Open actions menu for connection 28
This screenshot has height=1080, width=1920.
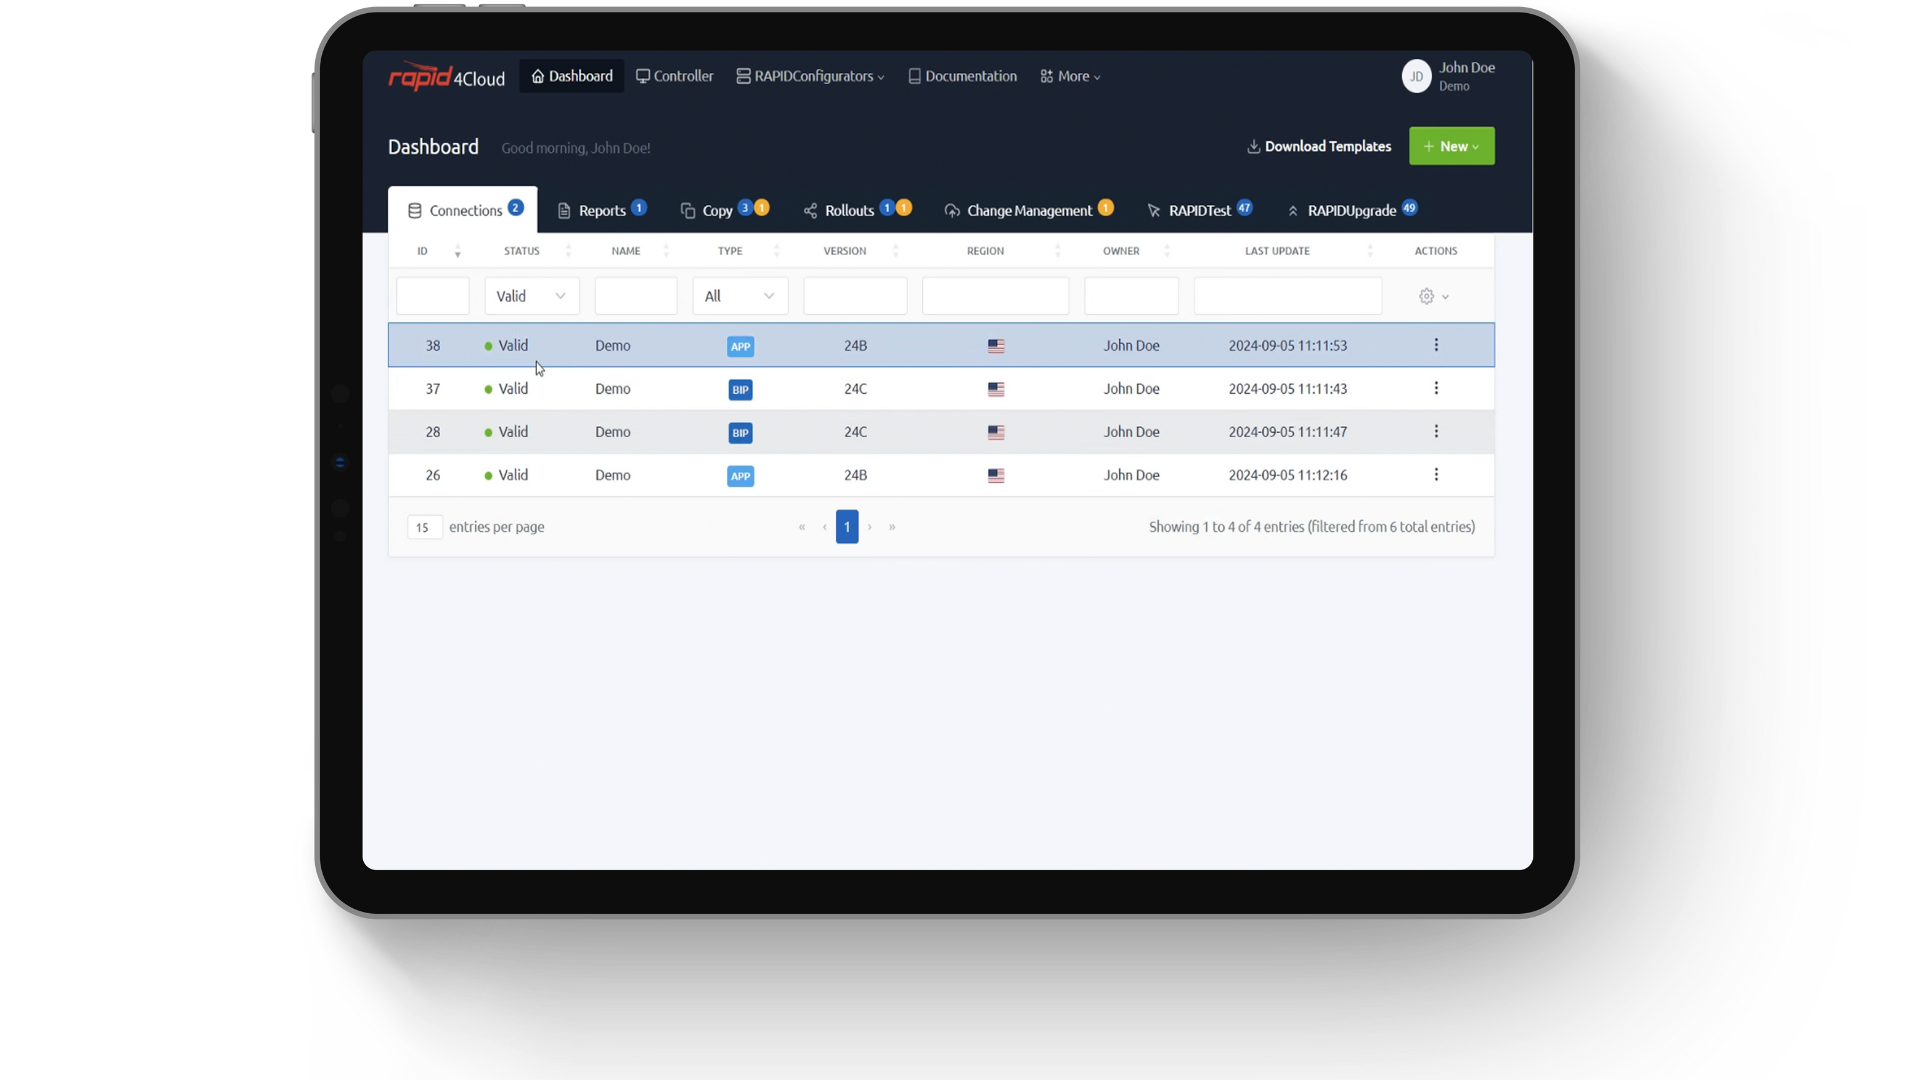(1436, 431)
